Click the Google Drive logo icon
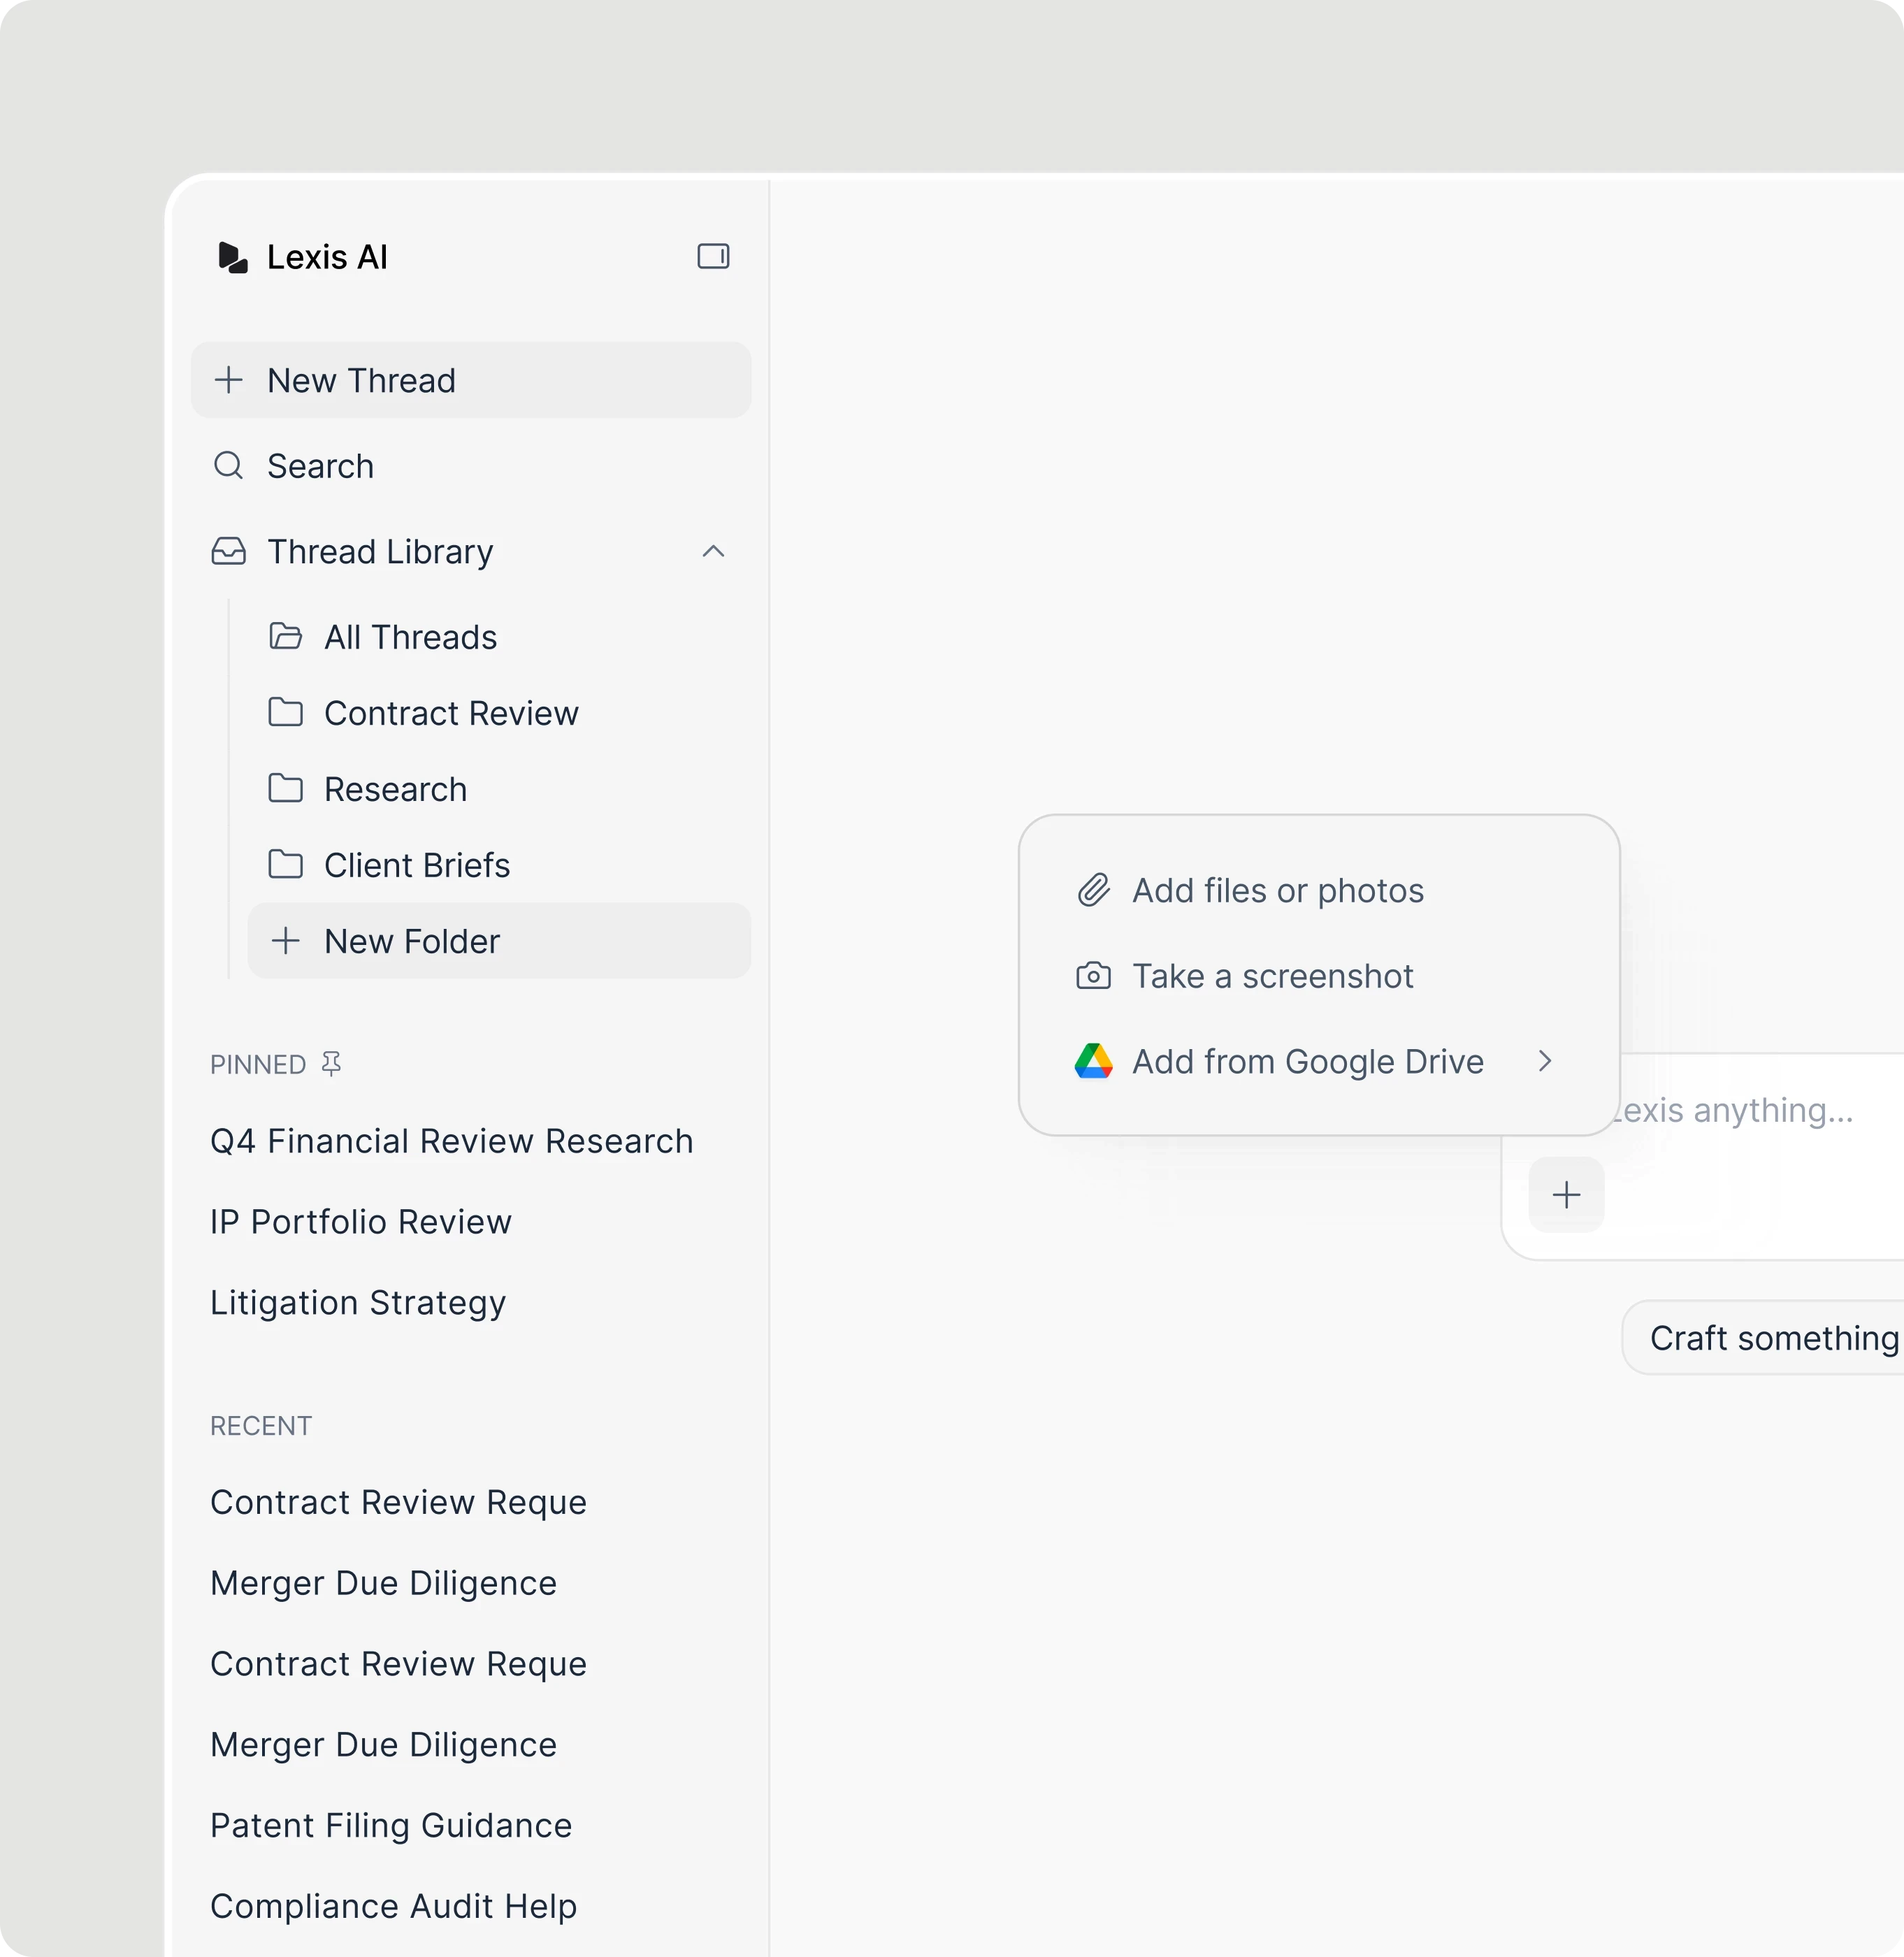 coord(1094,1061)
